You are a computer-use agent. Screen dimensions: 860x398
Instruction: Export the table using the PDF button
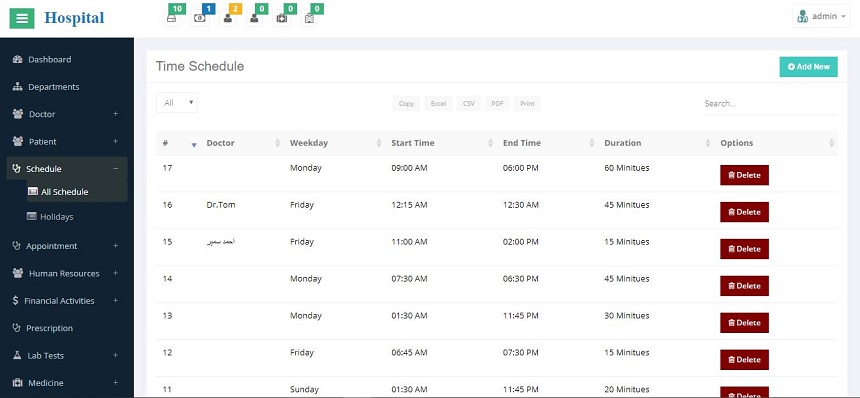(497, 103)
